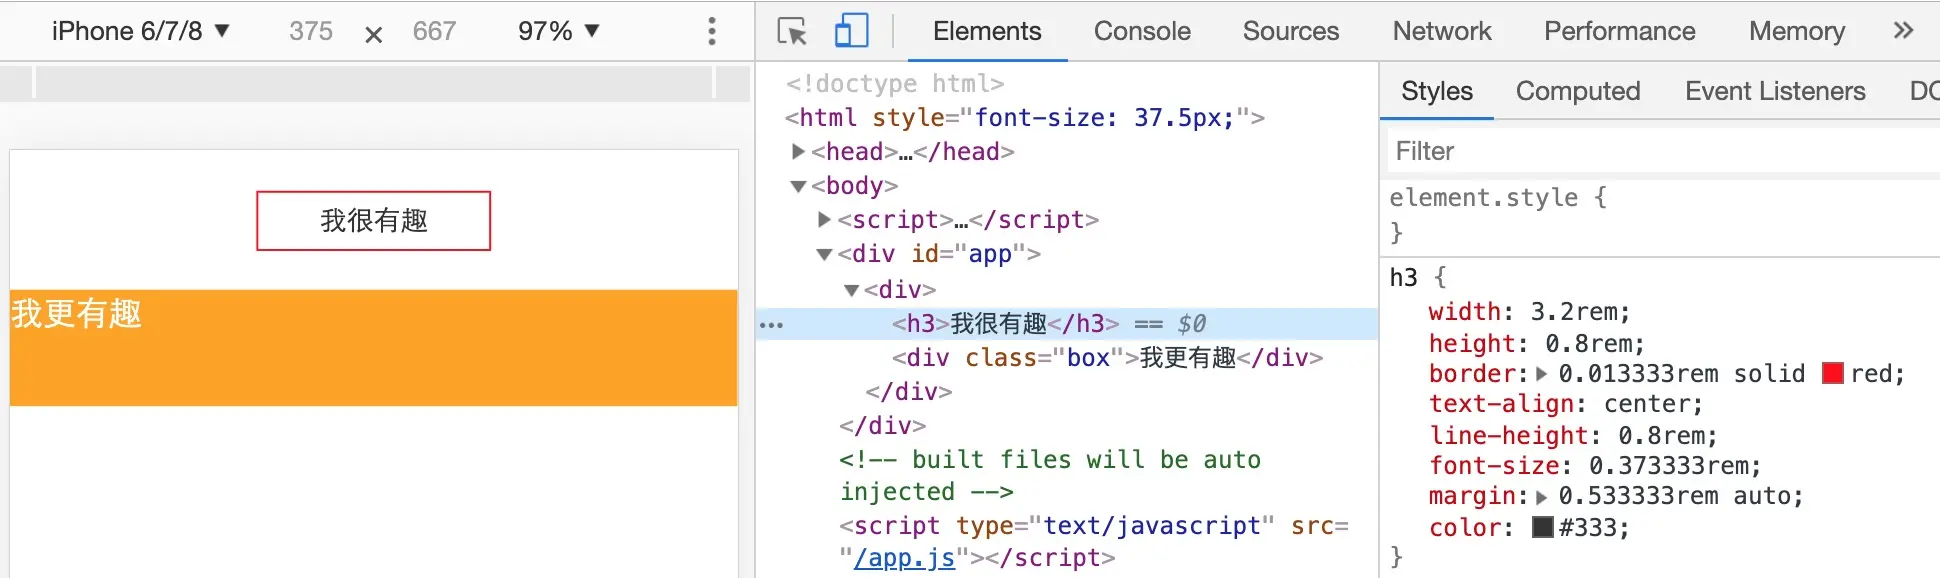
Task: Go to the Performance tab
Action: tap(1620, 31)
